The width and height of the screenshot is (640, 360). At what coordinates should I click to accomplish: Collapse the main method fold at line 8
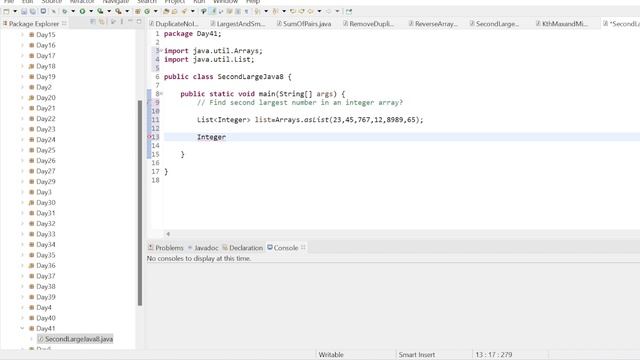(x=161, y=93)
